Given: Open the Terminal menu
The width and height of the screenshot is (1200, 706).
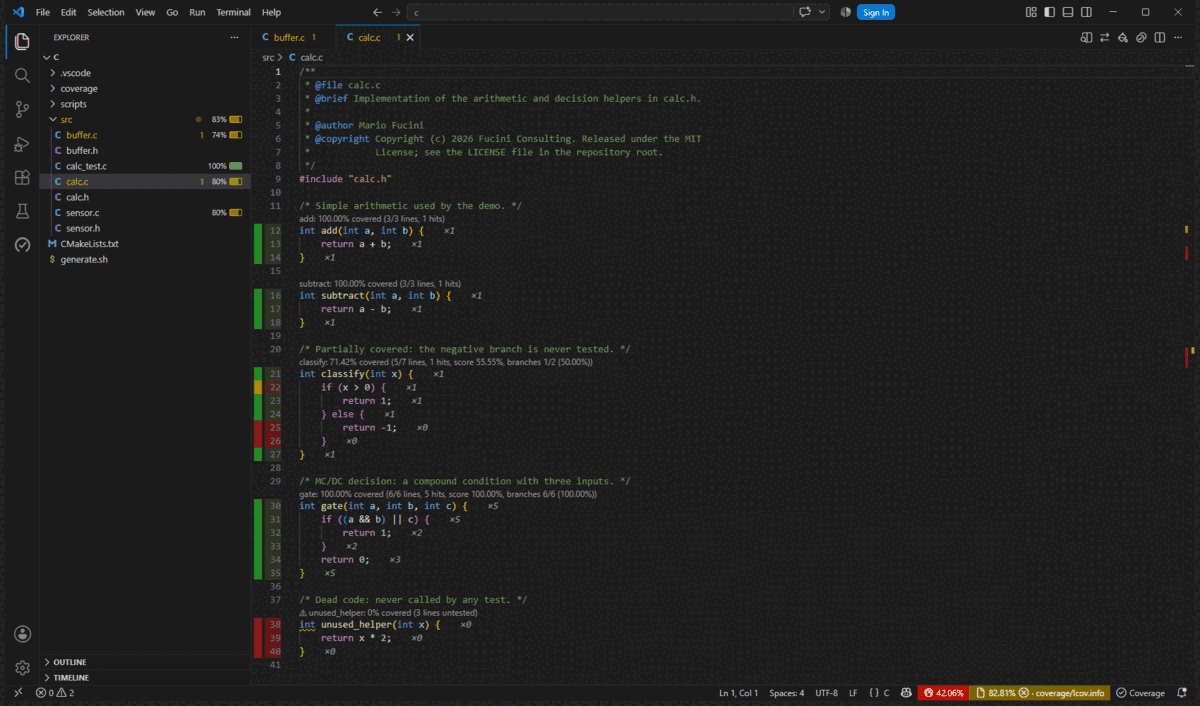Looking at the screenshot, I should click(x=234, y=12).
